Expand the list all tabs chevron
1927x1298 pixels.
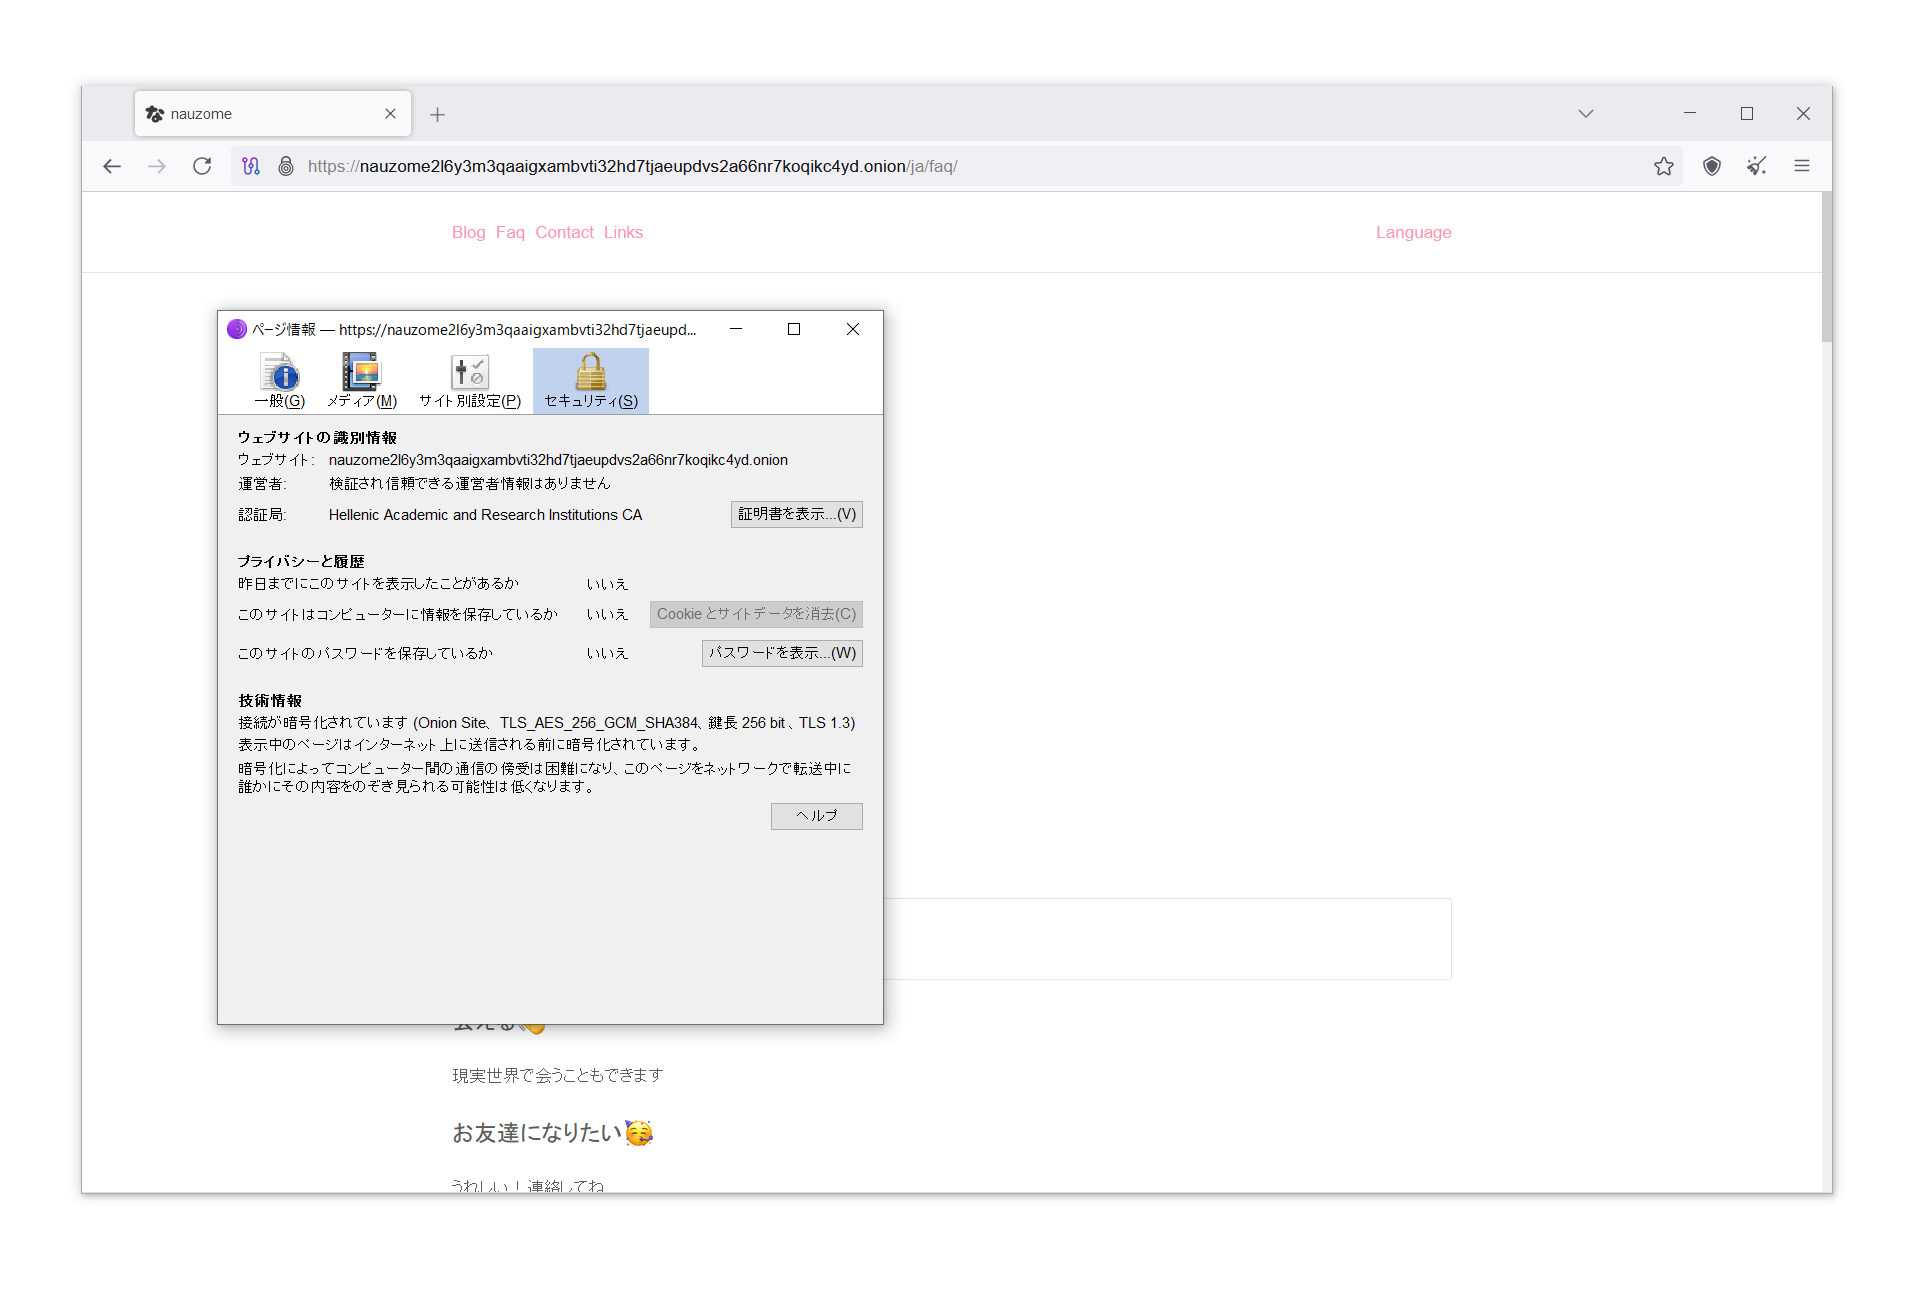coord(1586,114)
